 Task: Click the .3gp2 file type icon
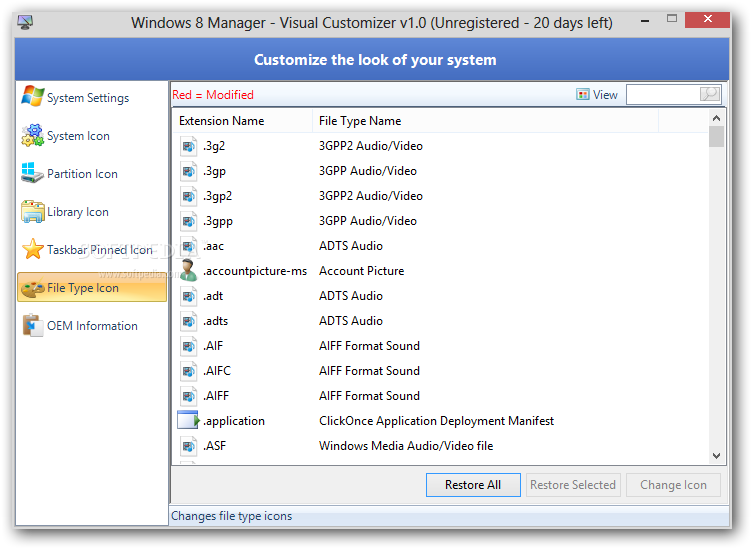tap(188, 196)
